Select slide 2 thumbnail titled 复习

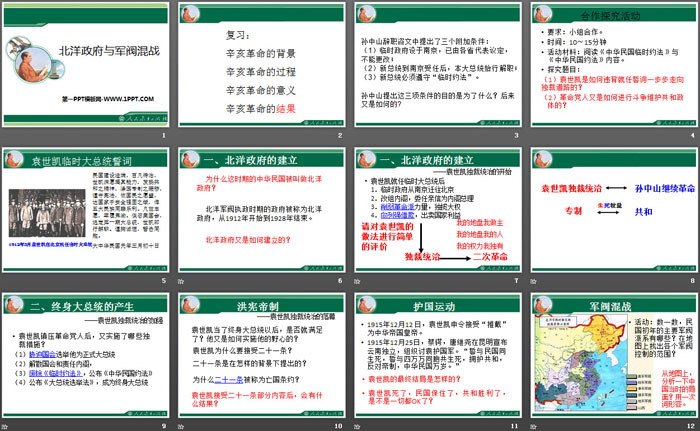[262, 65]
